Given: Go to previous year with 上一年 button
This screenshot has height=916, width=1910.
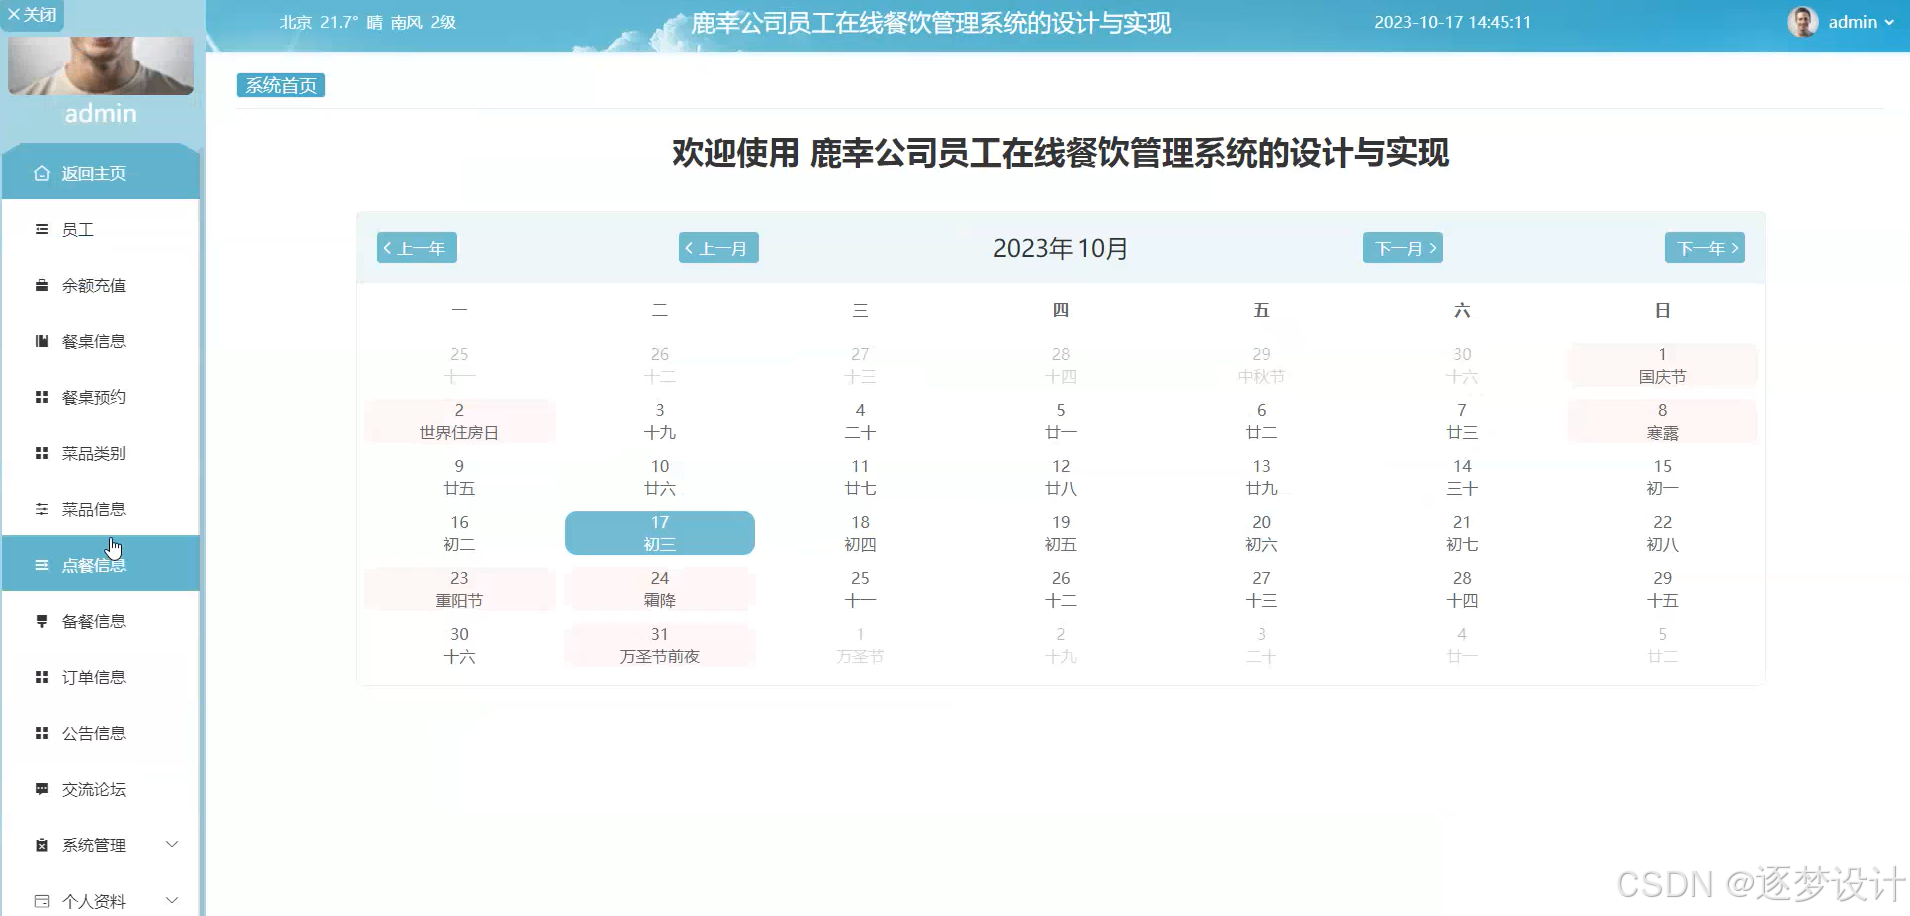Looking at the screenshot, I should [x=416, y=247].
